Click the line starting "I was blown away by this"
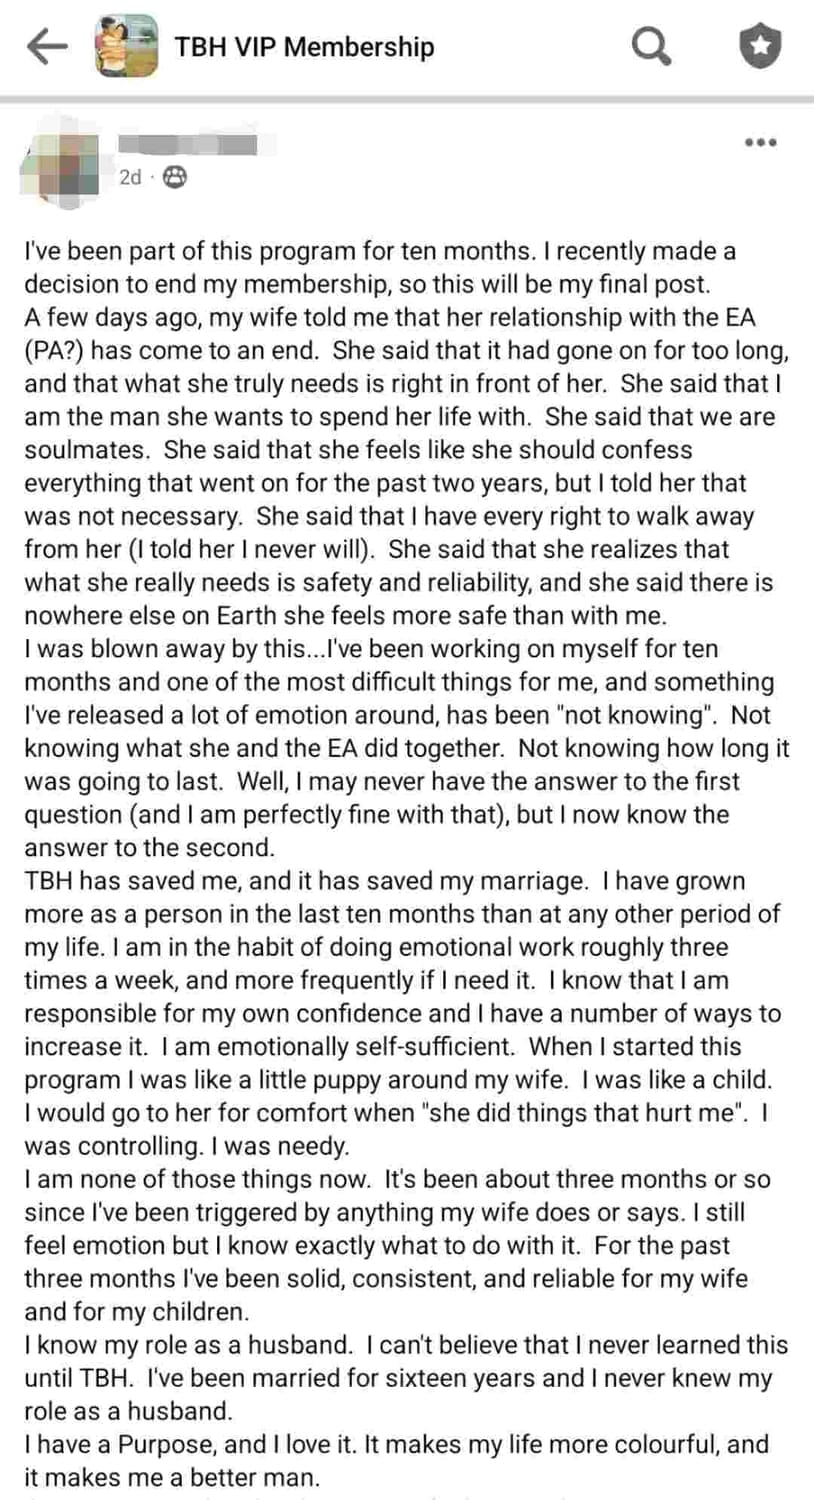 [371, 649]
